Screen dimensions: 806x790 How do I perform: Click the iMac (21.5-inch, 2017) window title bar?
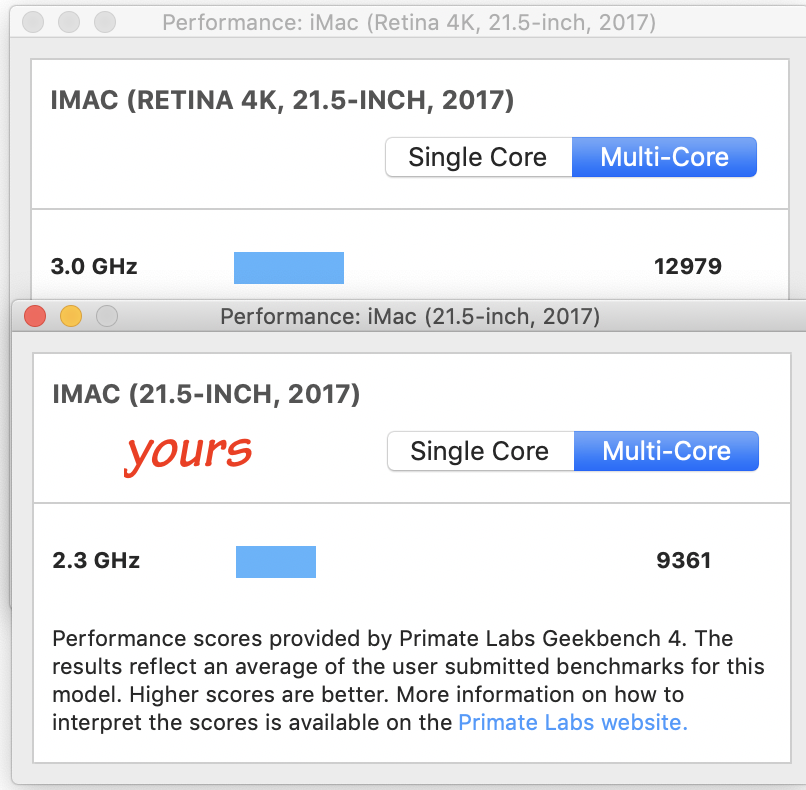pos(409,317)
